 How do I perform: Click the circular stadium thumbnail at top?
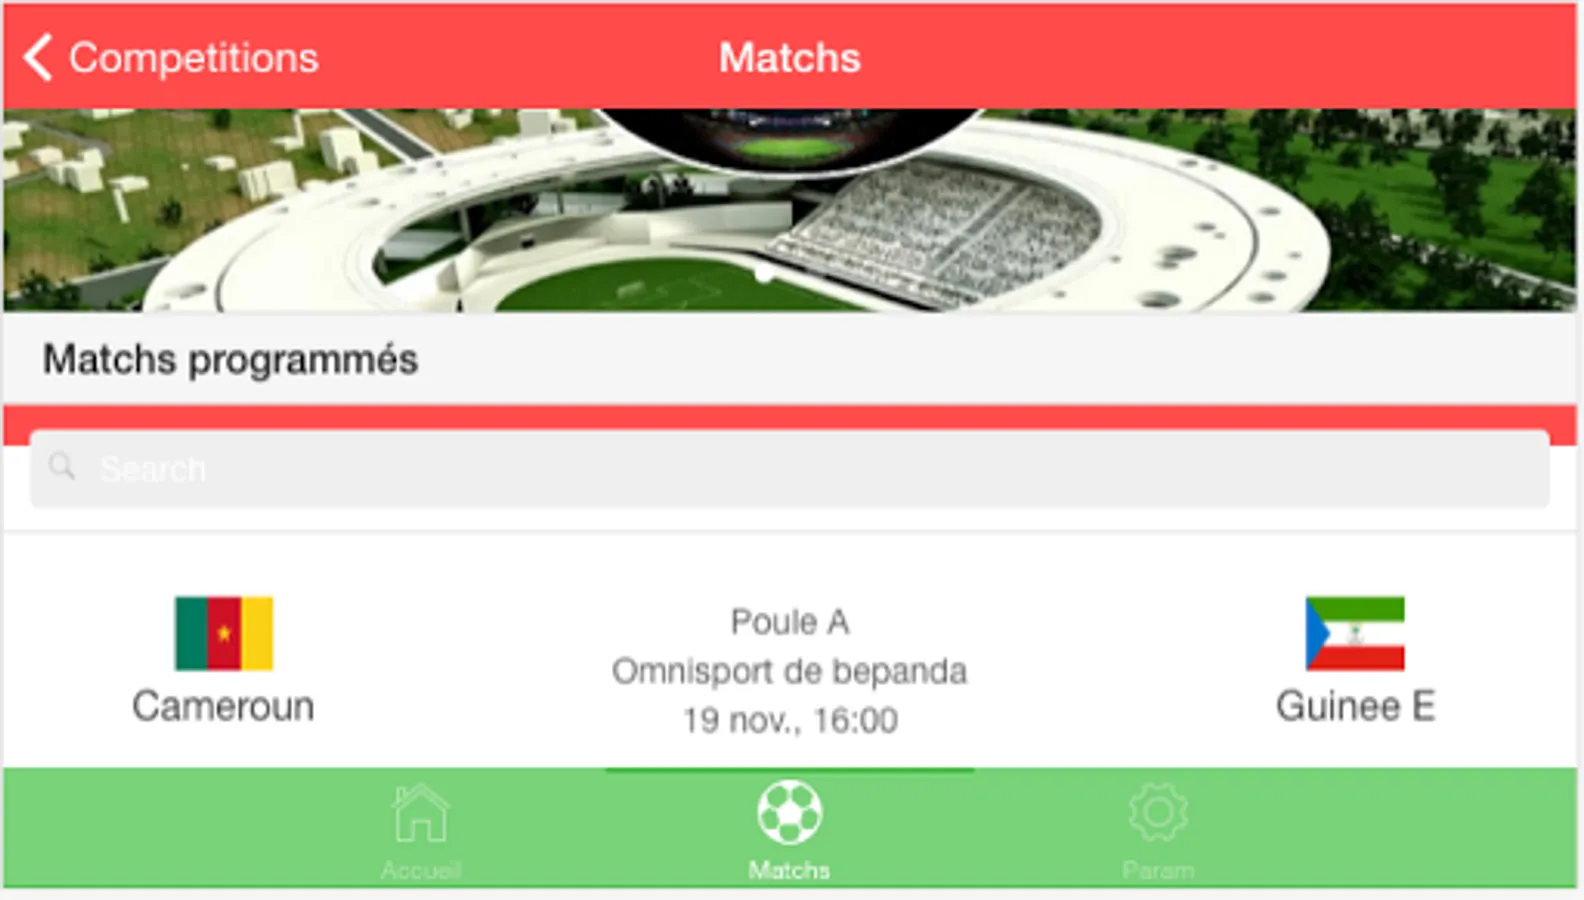click(x=790, y=140)
